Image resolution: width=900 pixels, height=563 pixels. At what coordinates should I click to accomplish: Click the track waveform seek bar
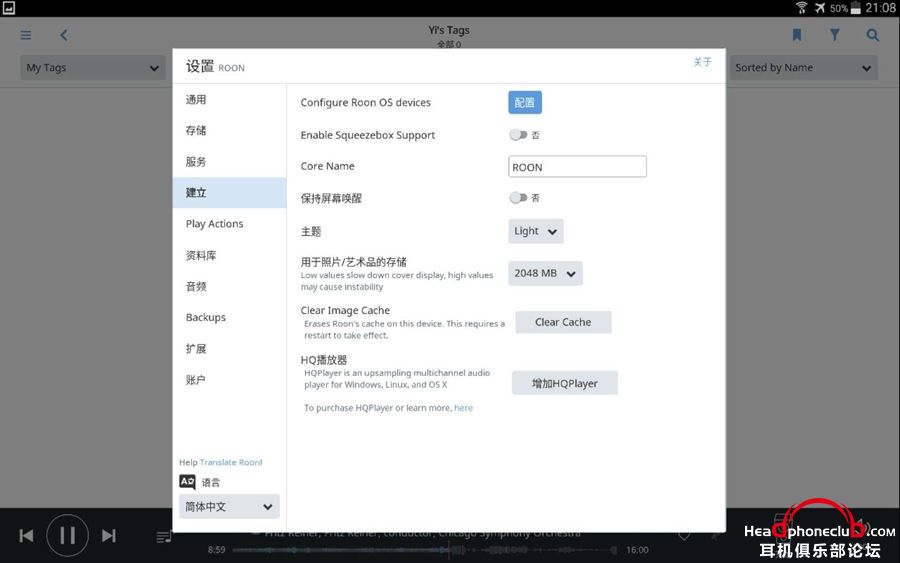[425, 550]
